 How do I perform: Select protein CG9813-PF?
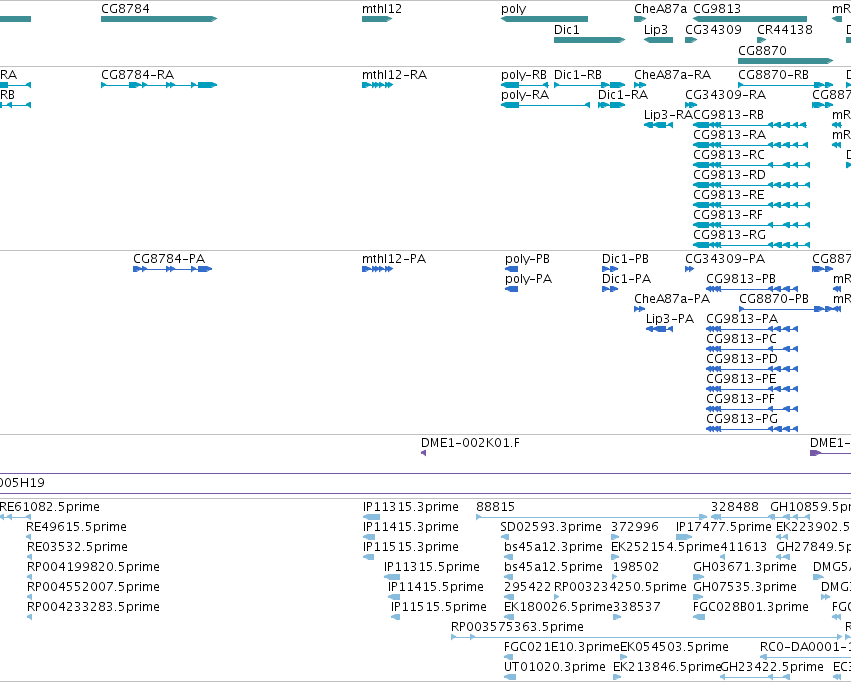click(x=752, y=409)
